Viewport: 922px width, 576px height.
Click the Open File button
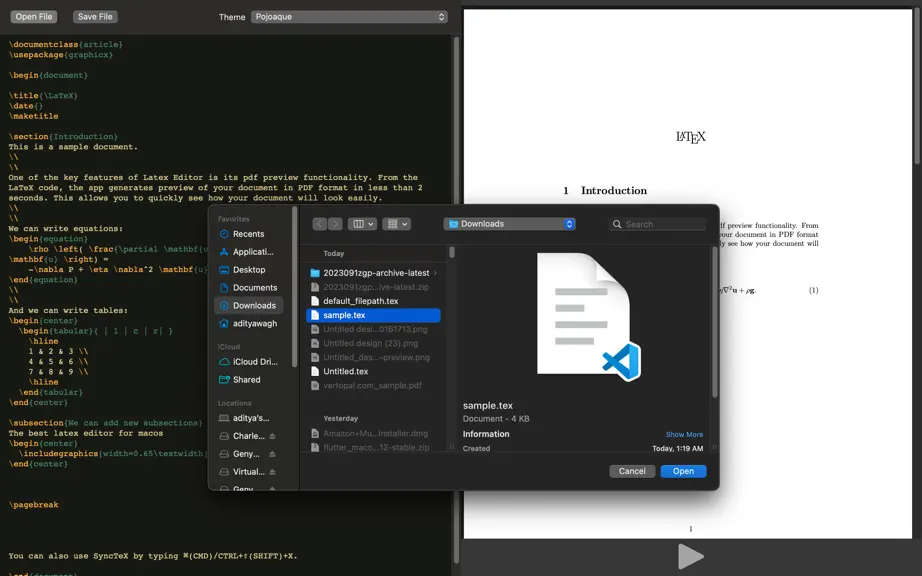pos(34,16)
